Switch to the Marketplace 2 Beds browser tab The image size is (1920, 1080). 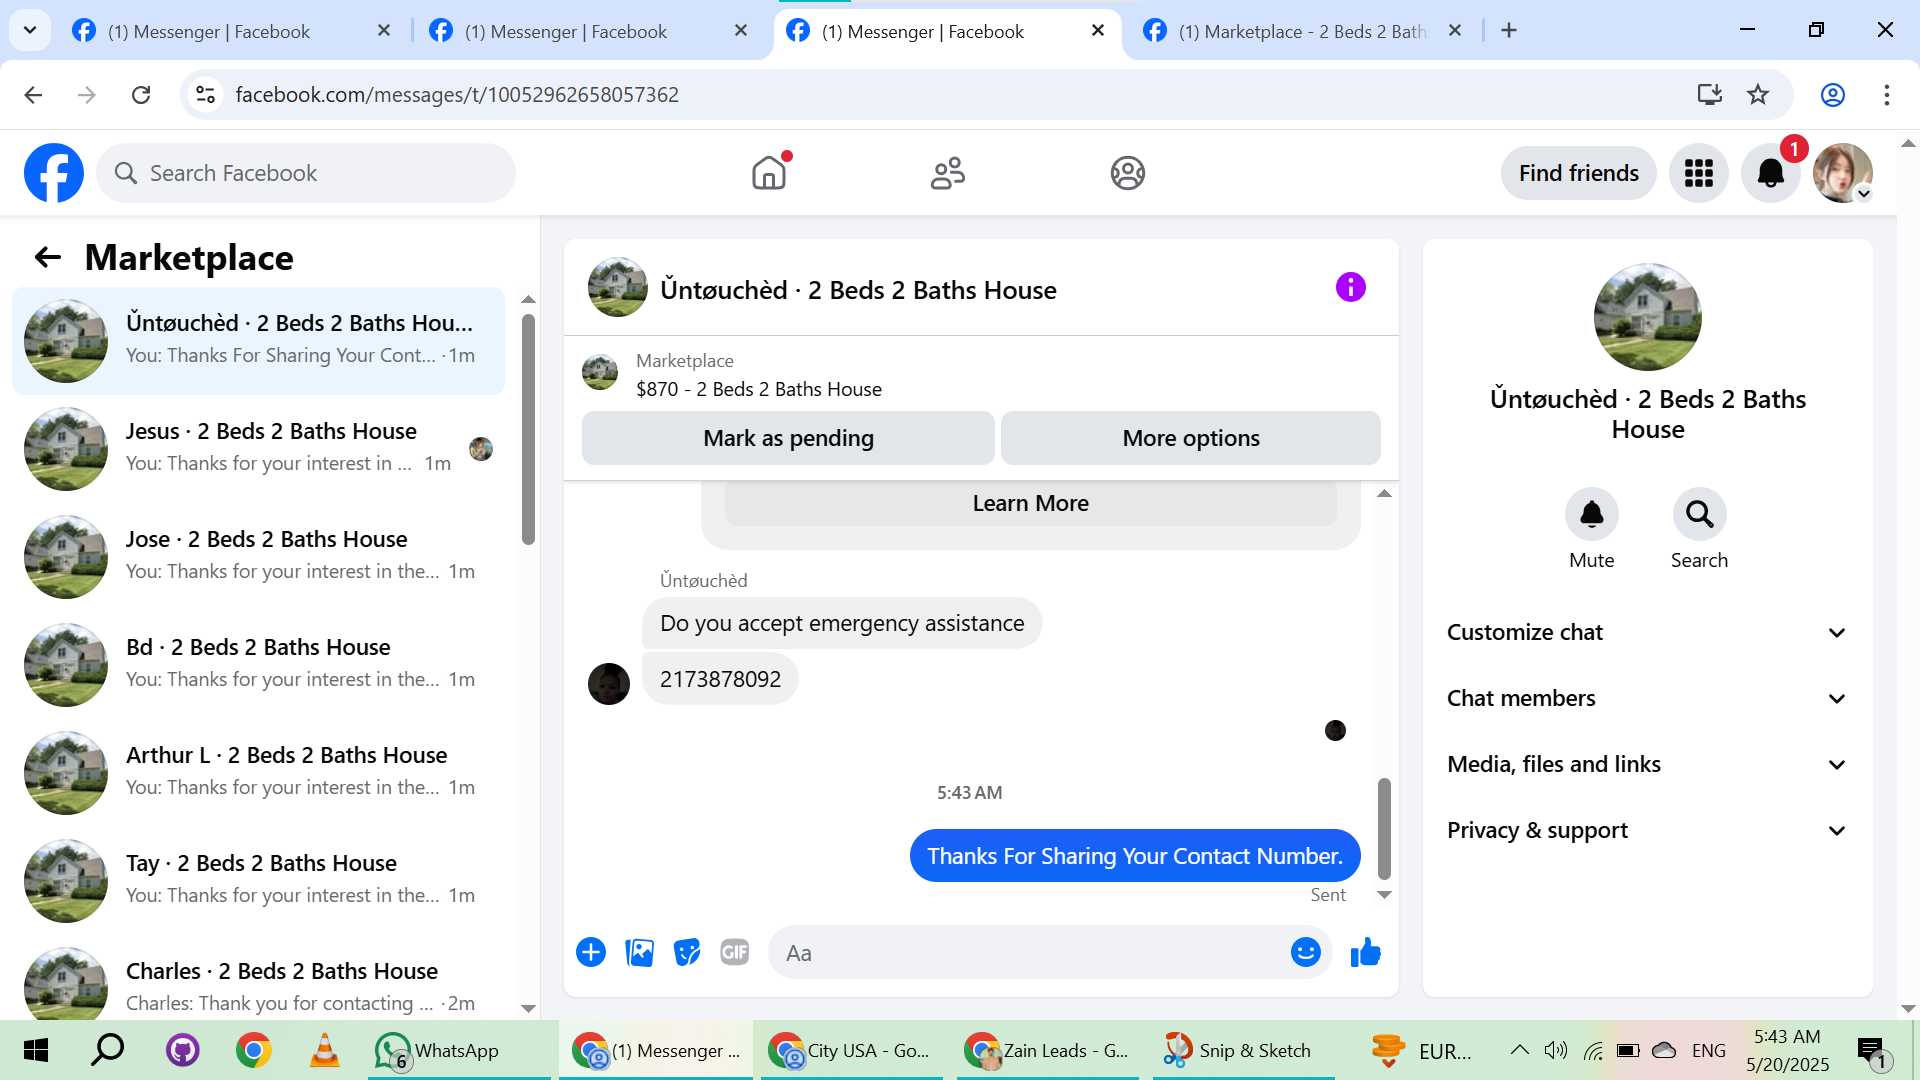pos(1303,31)
